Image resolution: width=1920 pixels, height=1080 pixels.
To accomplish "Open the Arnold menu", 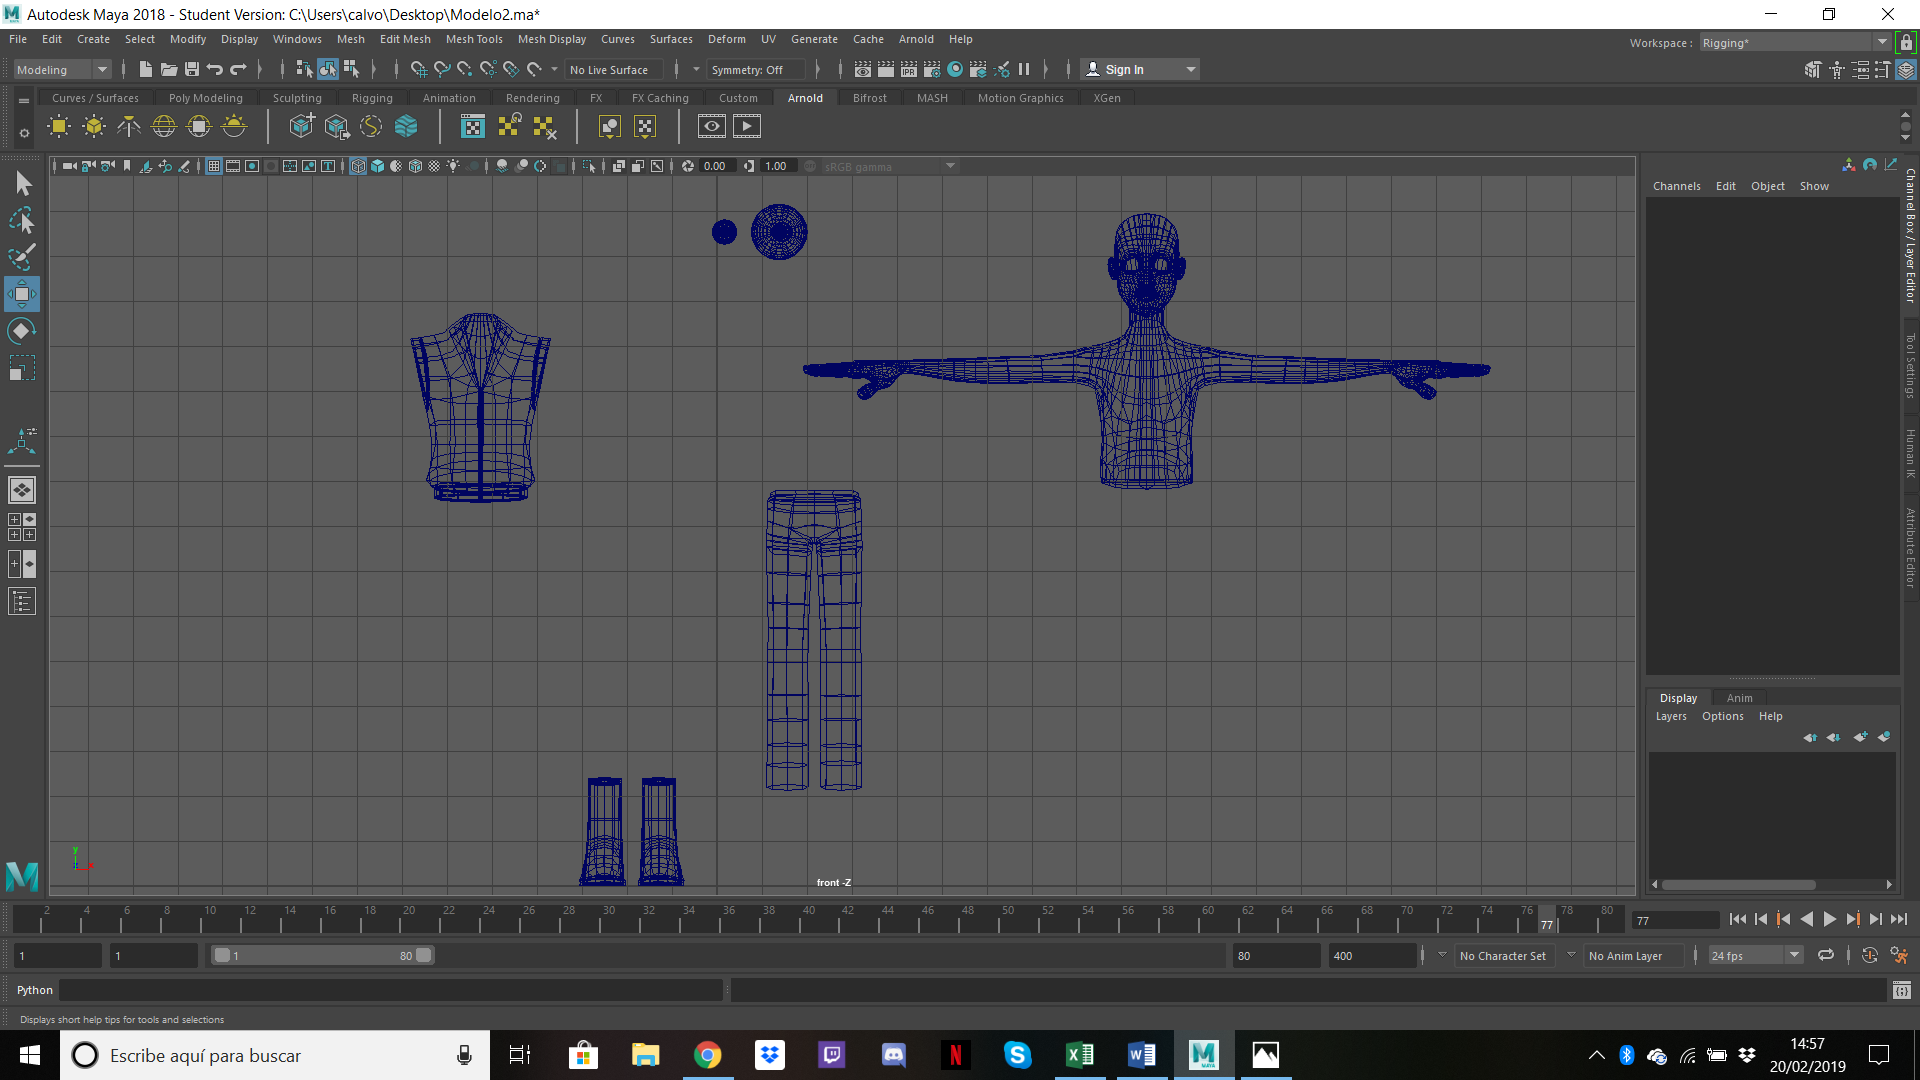I will 916,39.
